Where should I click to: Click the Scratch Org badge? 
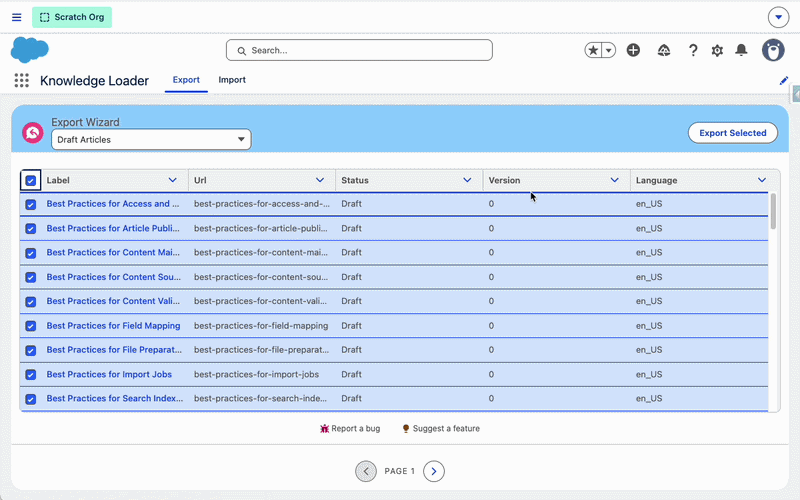click(72, 17)
